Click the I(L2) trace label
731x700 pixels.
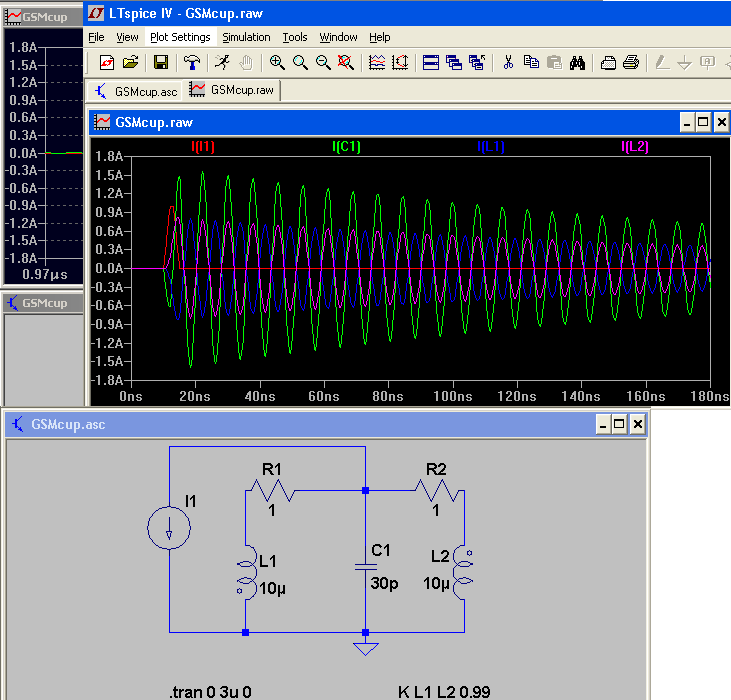tap(635, 147)
